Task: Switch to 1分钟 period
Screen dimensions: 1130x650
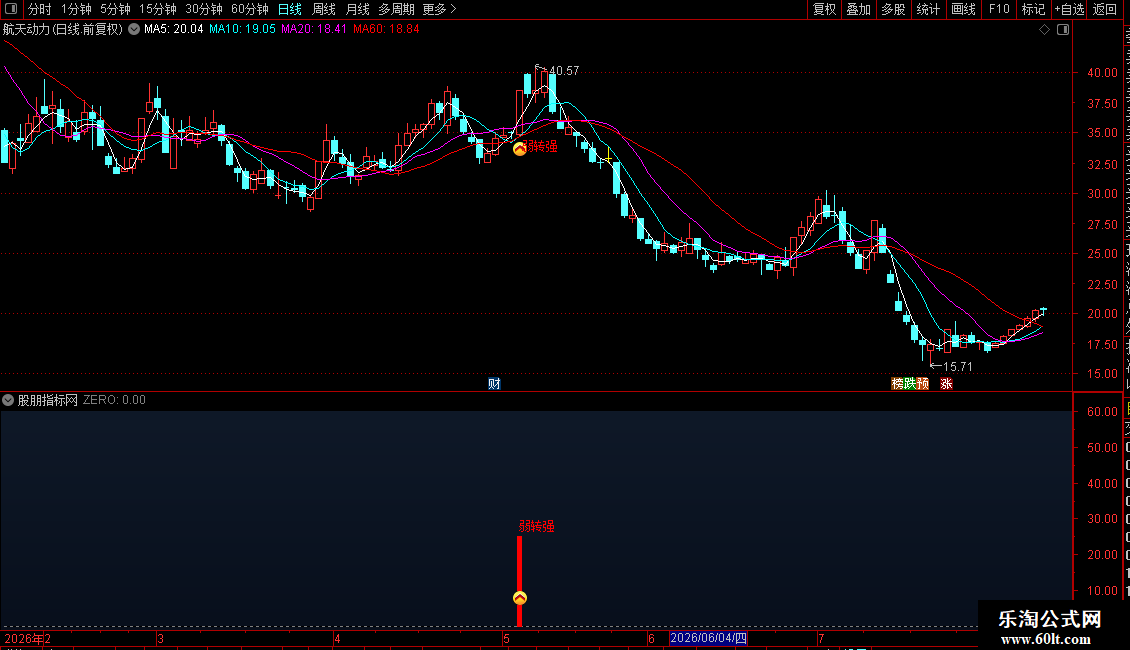Action: (x=76, y=9)
